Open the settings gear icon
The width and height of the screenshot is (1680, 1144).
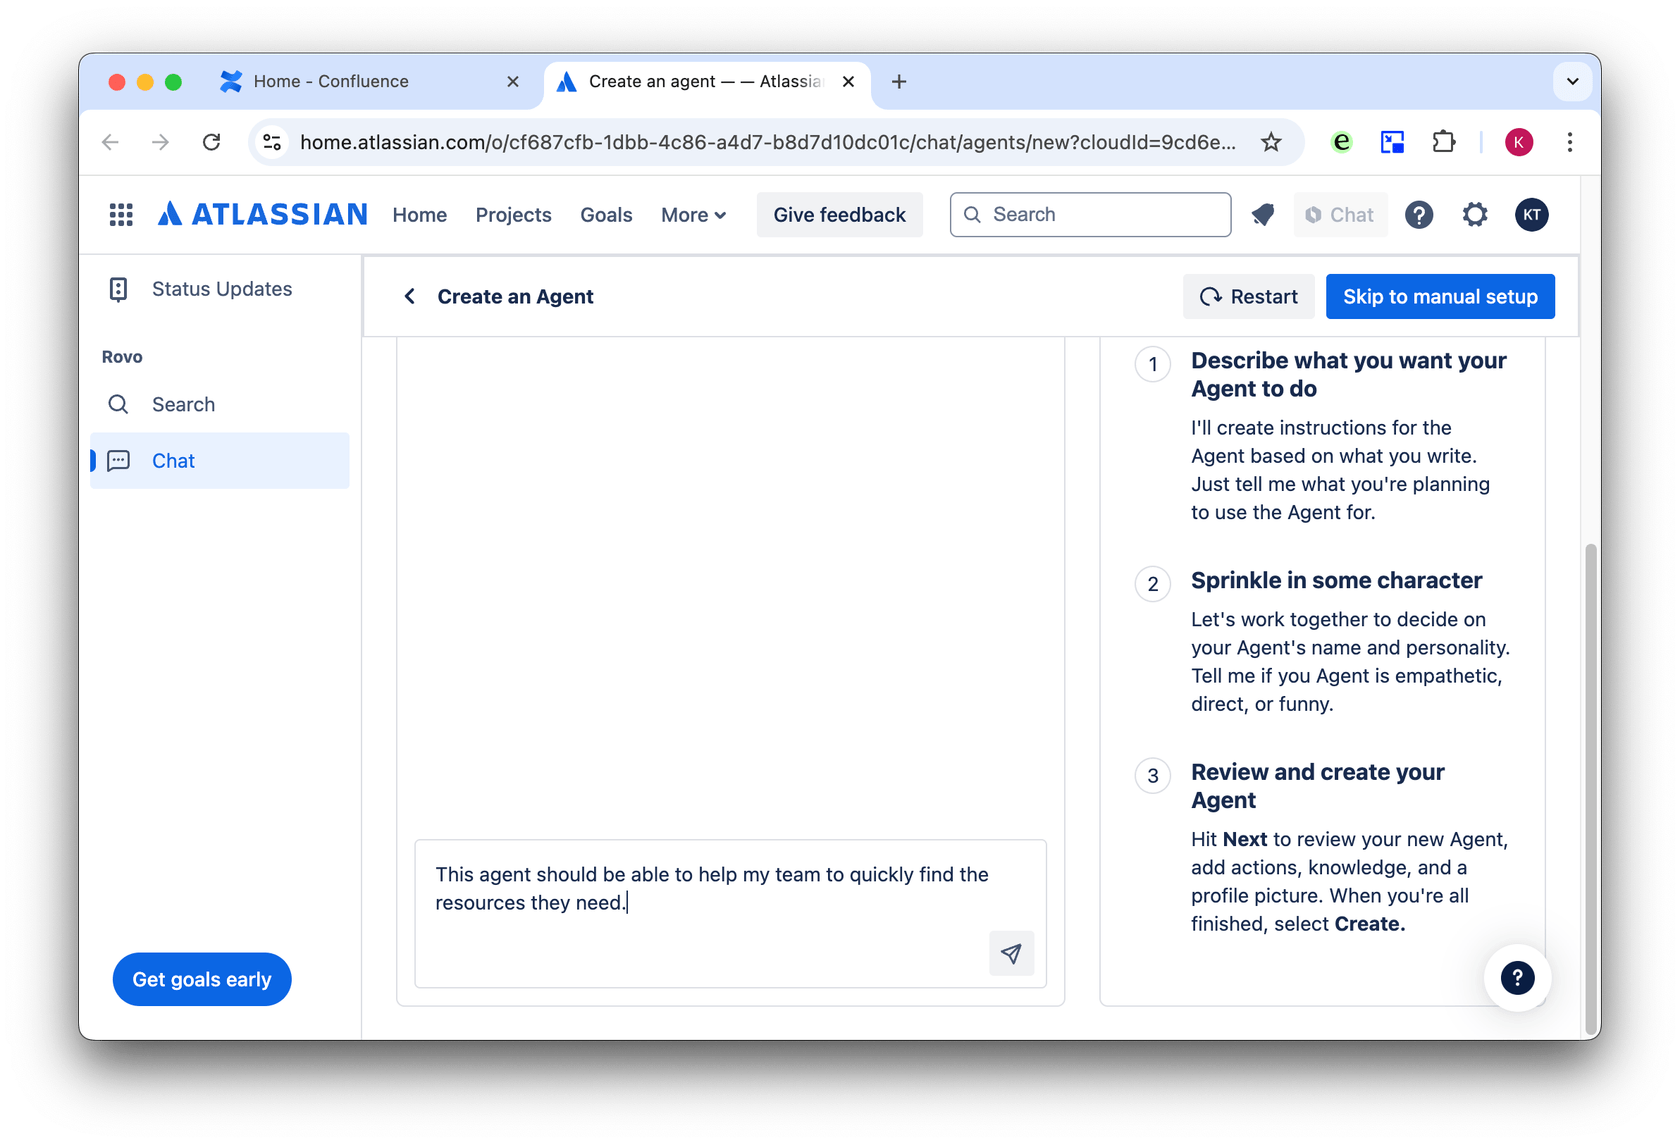1474,215
